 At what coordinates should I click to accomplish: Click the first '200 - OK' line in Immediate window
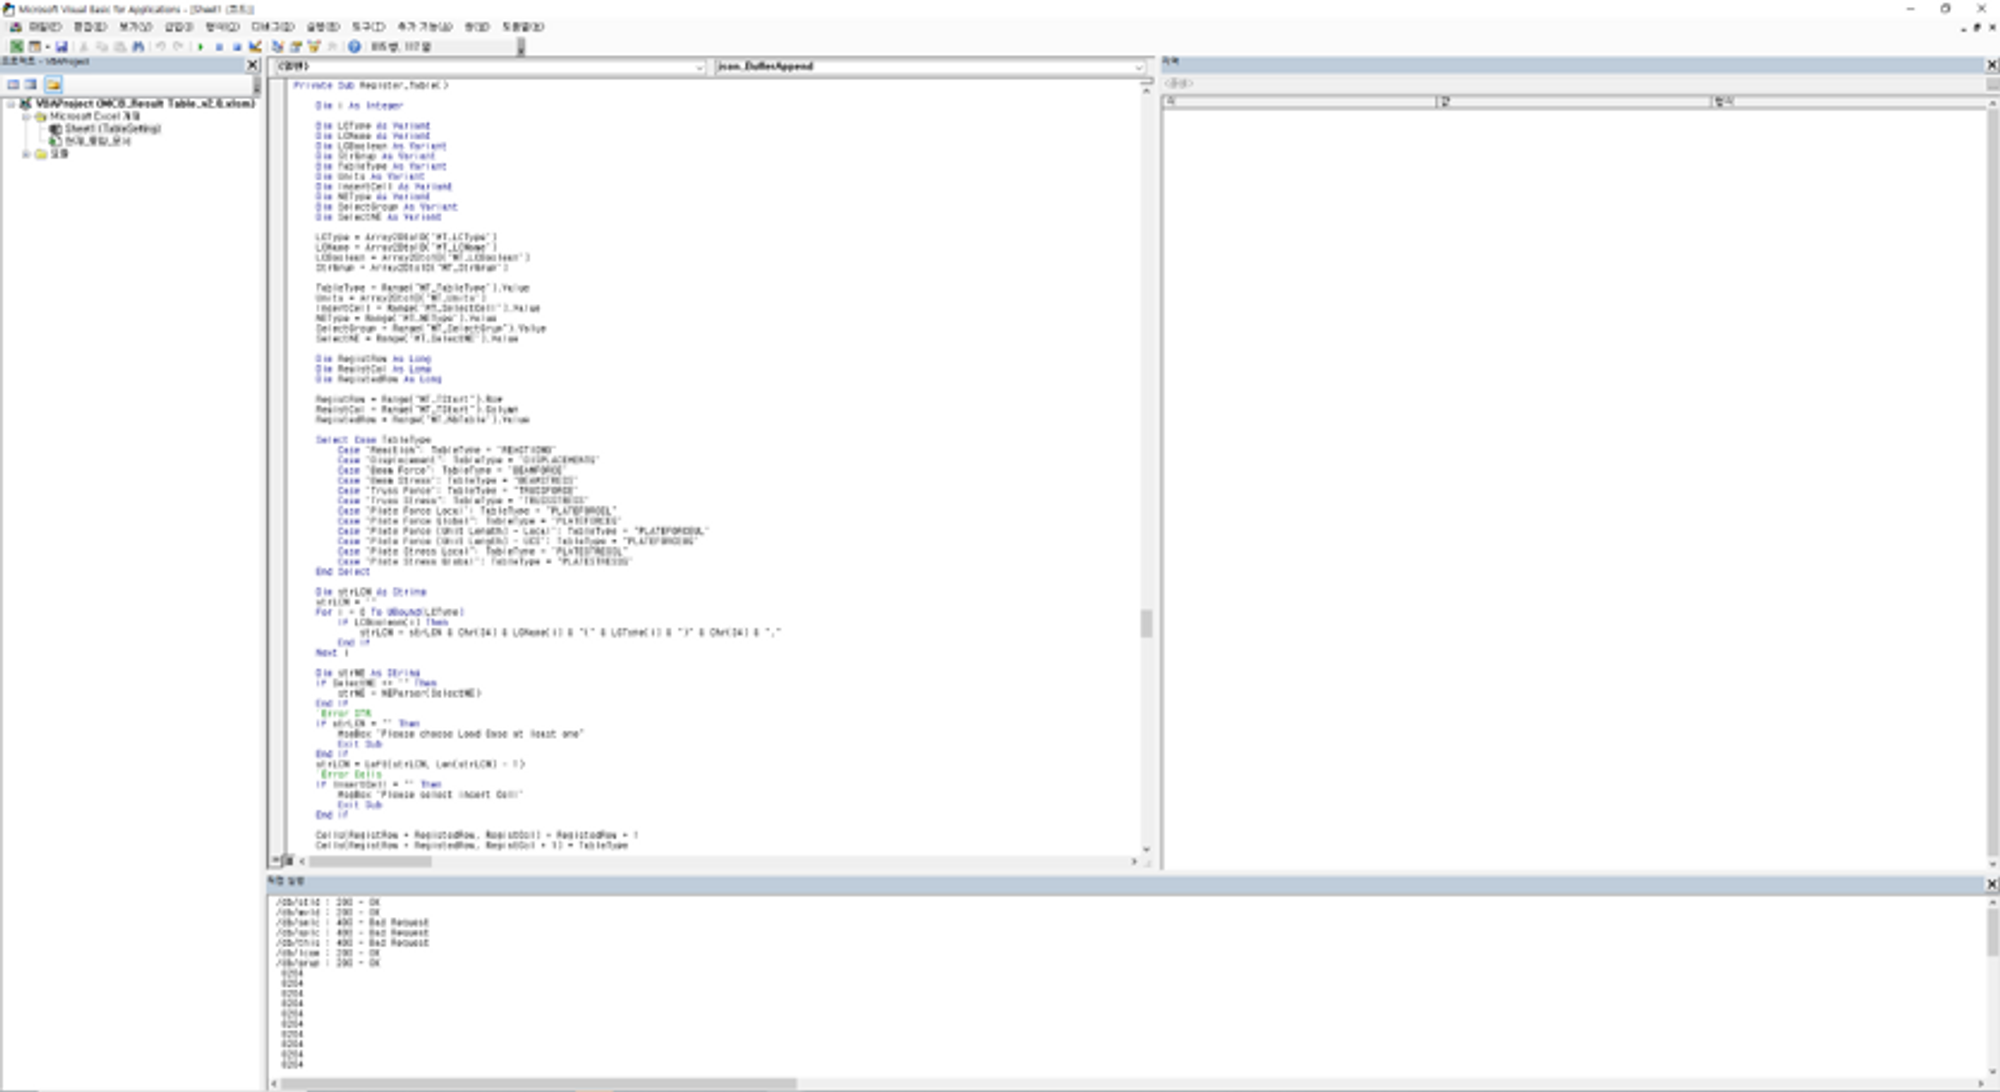coord(328,902)
